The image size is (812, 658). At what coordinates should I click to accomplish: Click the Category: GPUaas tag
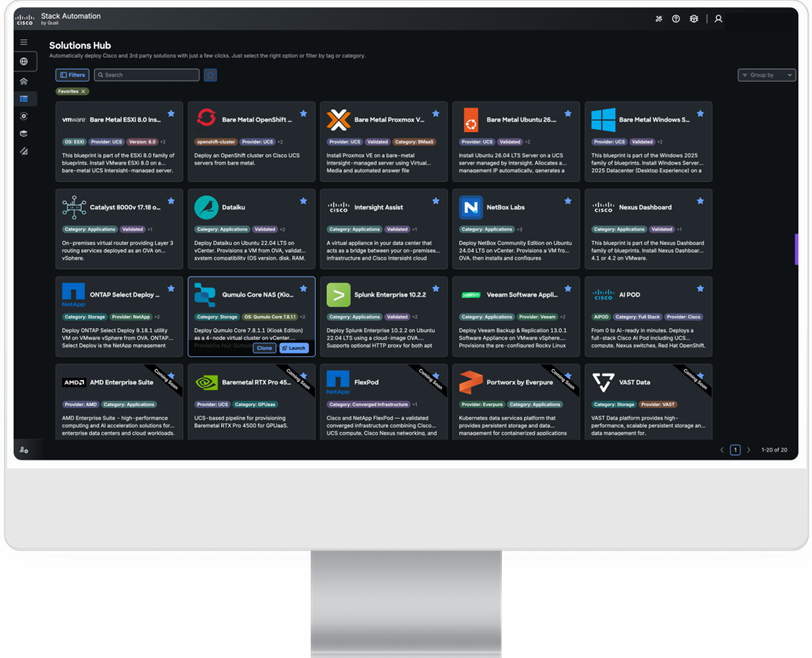pos(255,404)
